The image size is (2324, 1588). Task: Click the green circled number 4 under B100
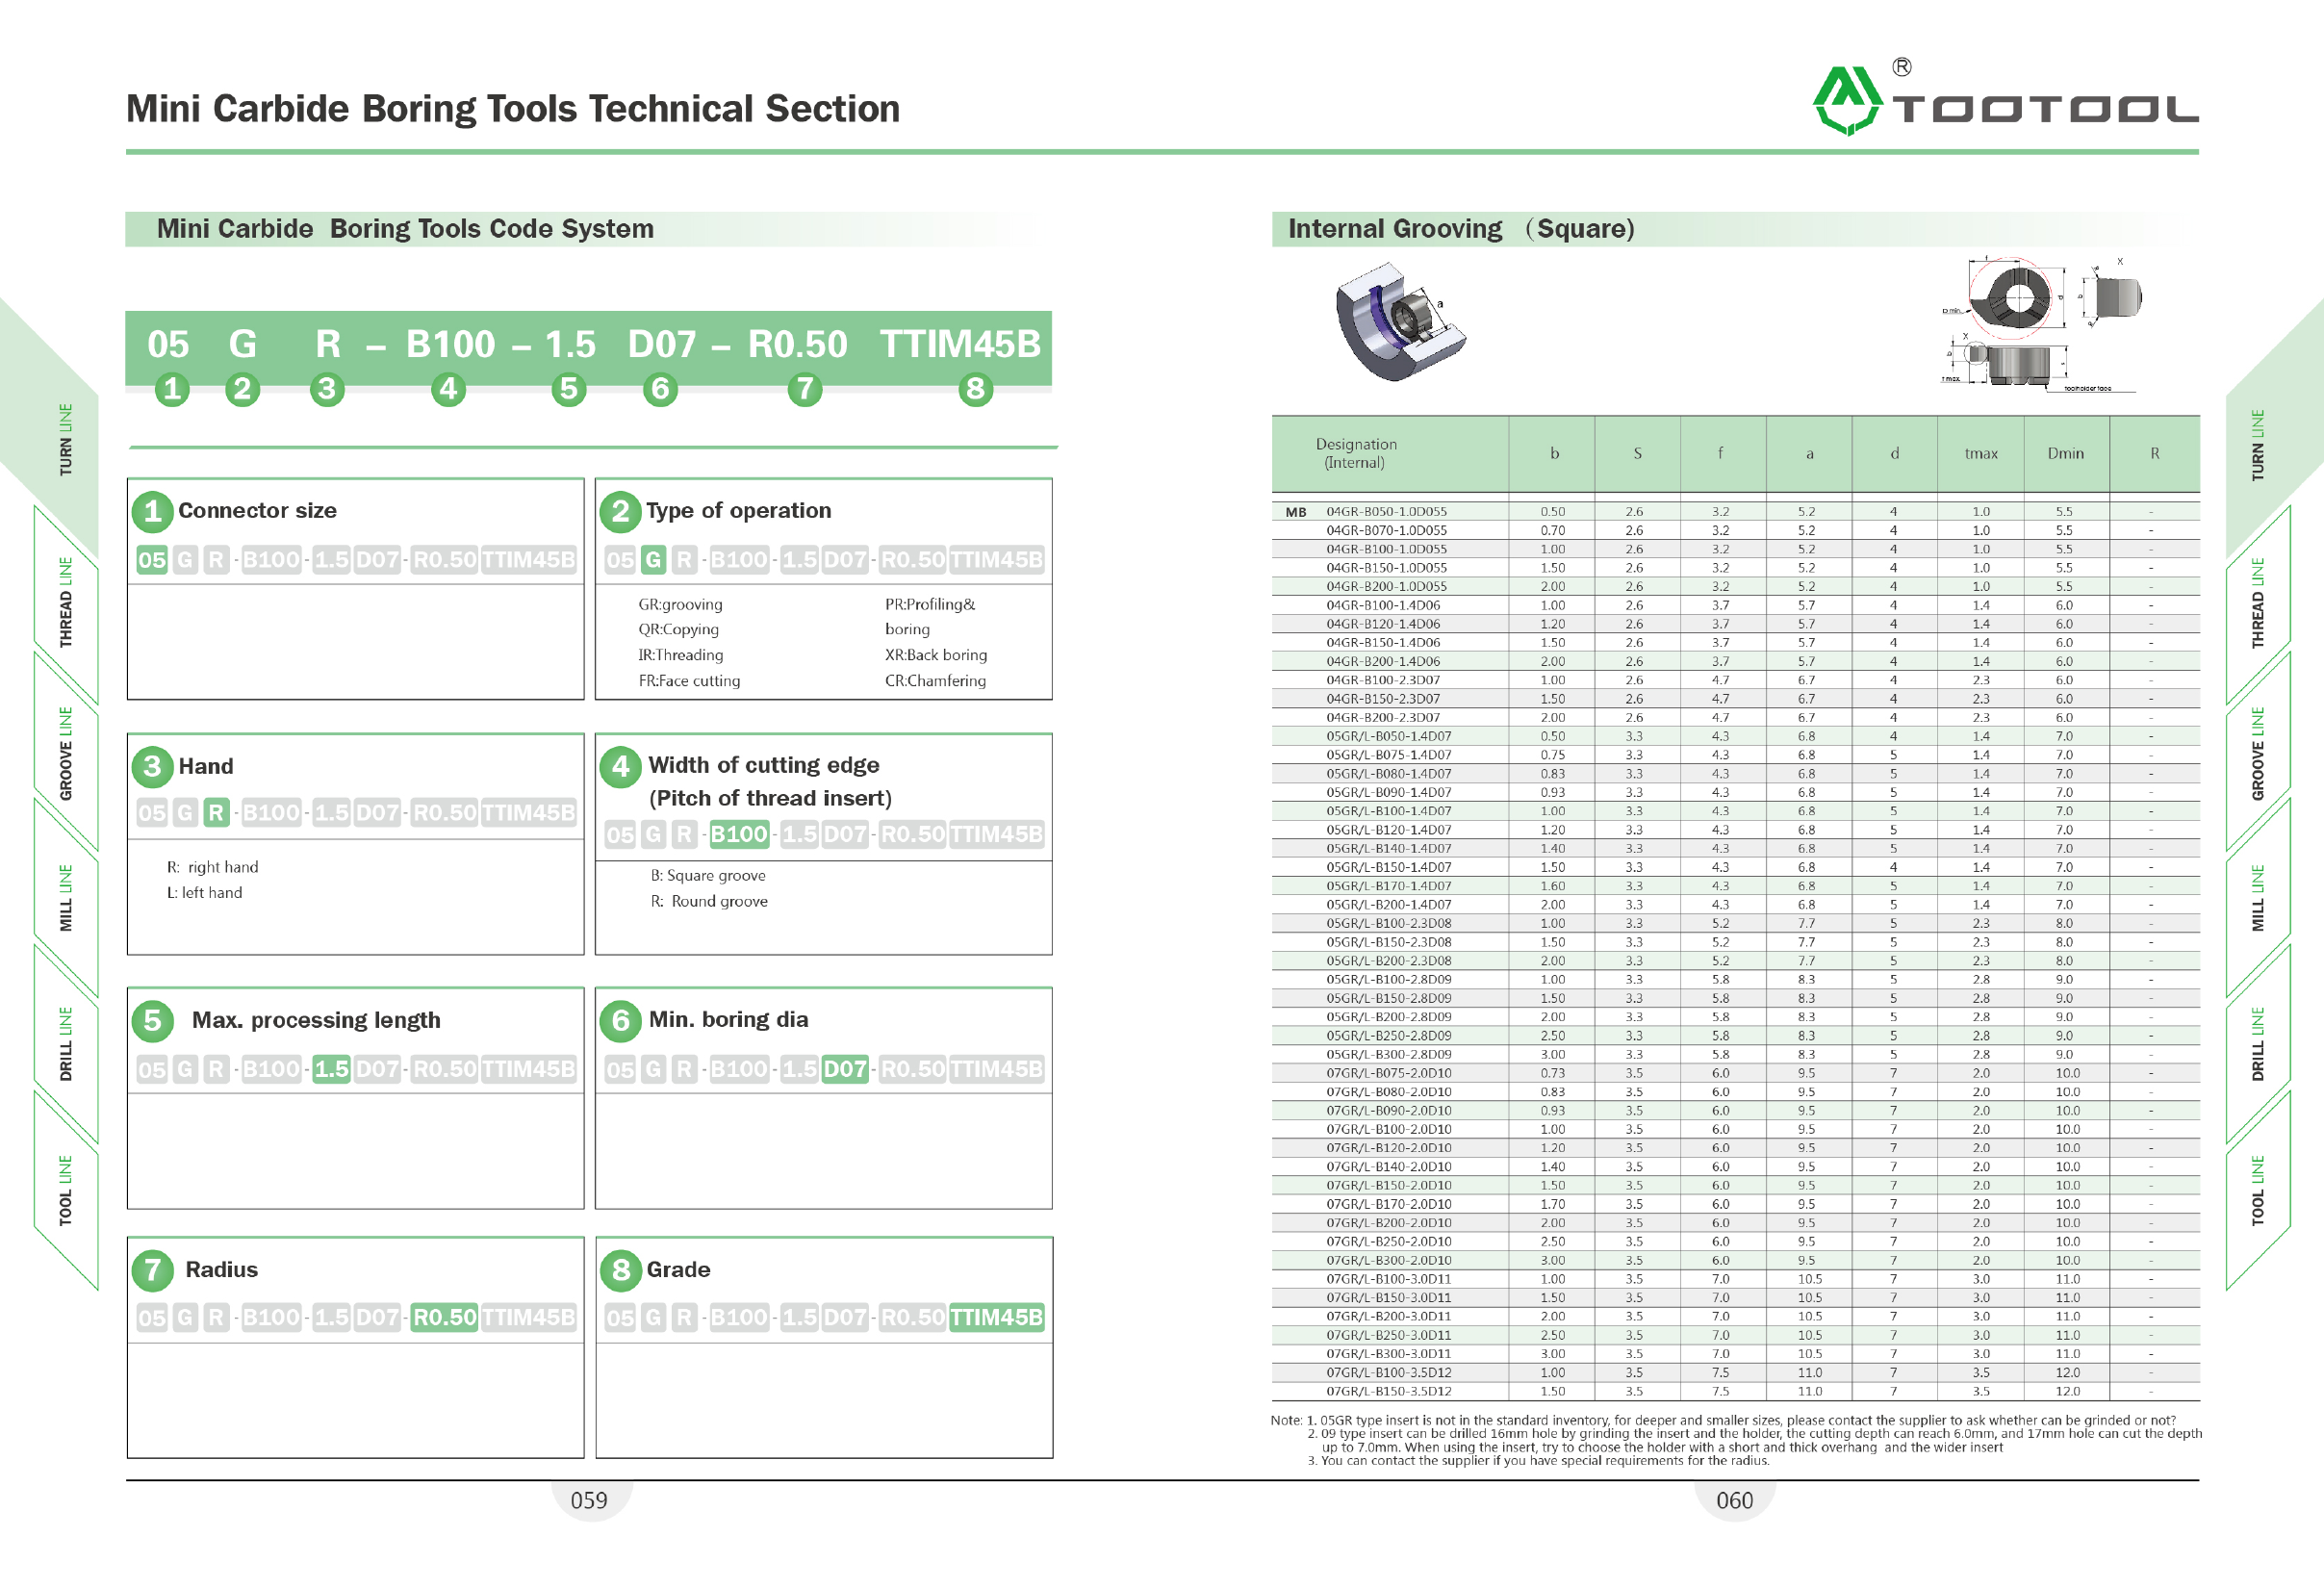448,388
